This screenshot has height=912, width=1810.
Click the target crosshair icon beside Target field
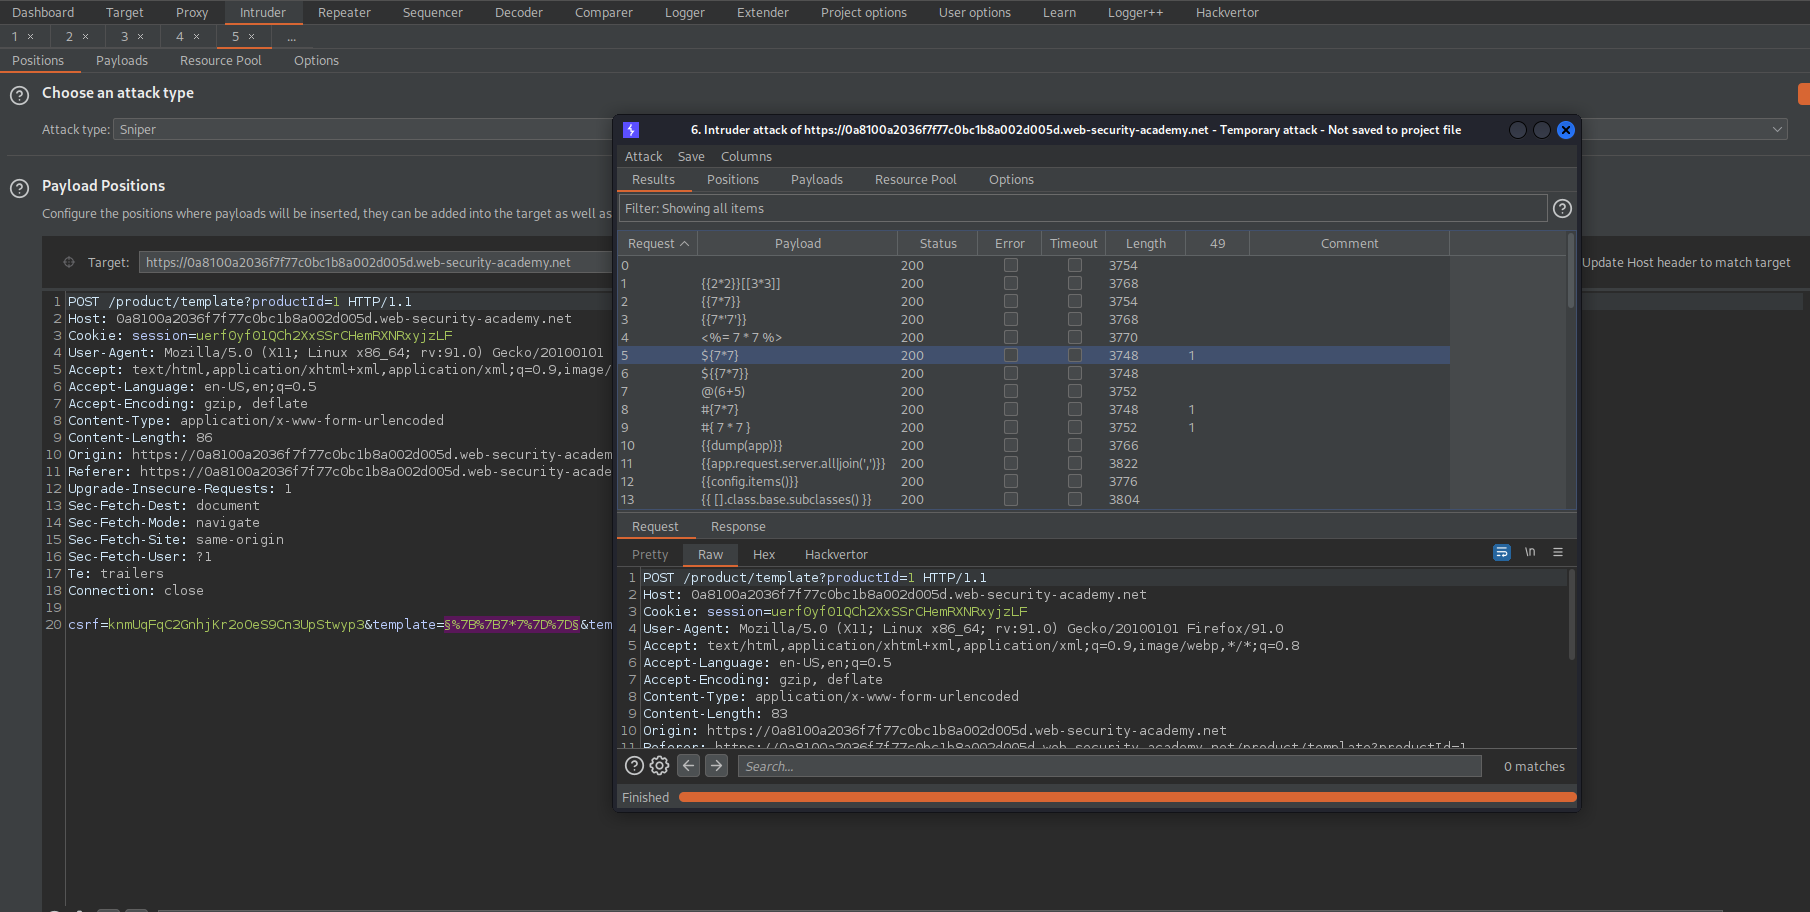click(69, 262)
